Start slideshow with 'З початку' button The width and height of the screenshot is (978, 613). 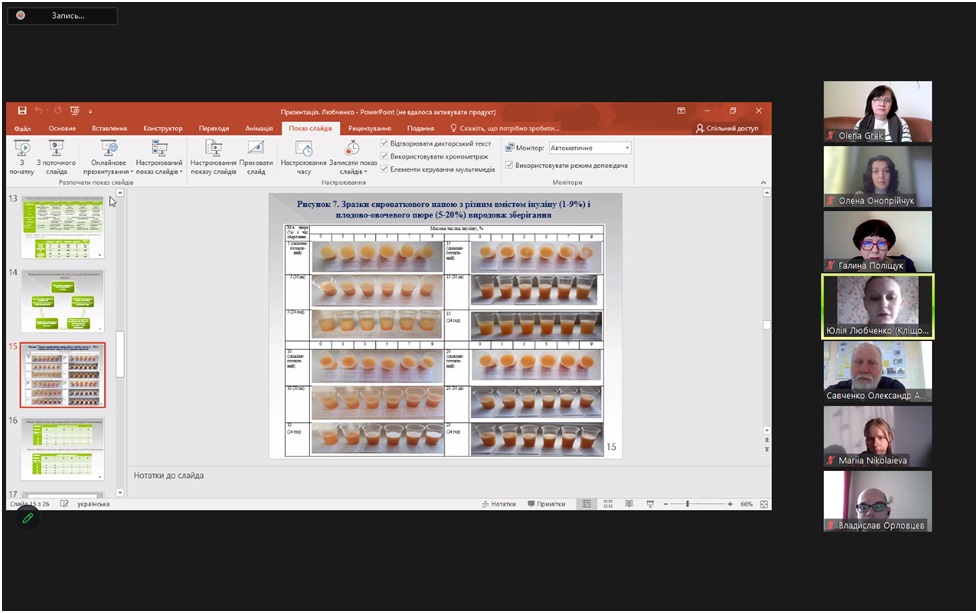pyautogui.click(x=22, y=157)
